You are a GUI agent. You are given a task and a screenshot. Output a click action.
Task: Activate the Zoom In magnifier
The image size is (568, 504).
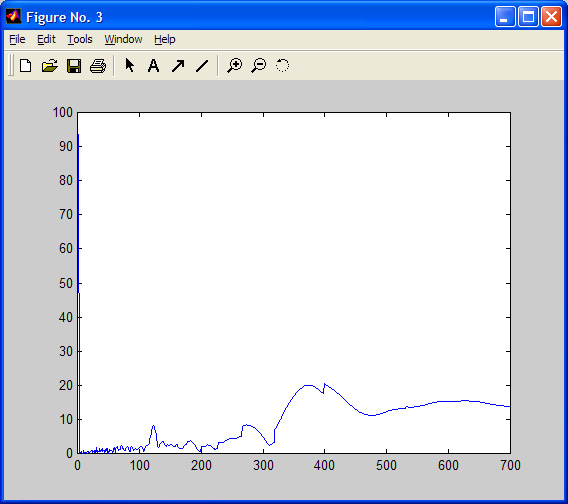[x=234, y=66]
